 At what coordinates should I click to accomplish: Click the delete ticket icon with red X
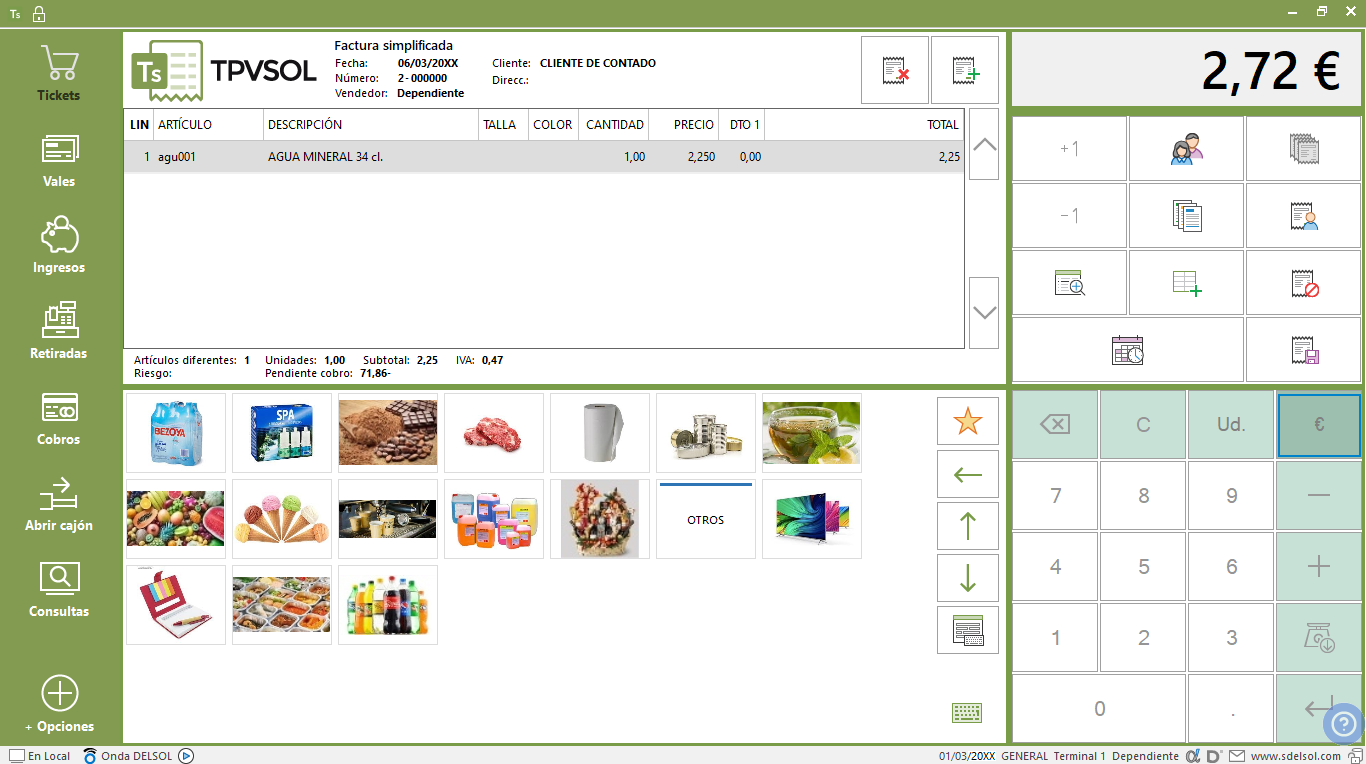pyautogui.click(x=895, y=70)
